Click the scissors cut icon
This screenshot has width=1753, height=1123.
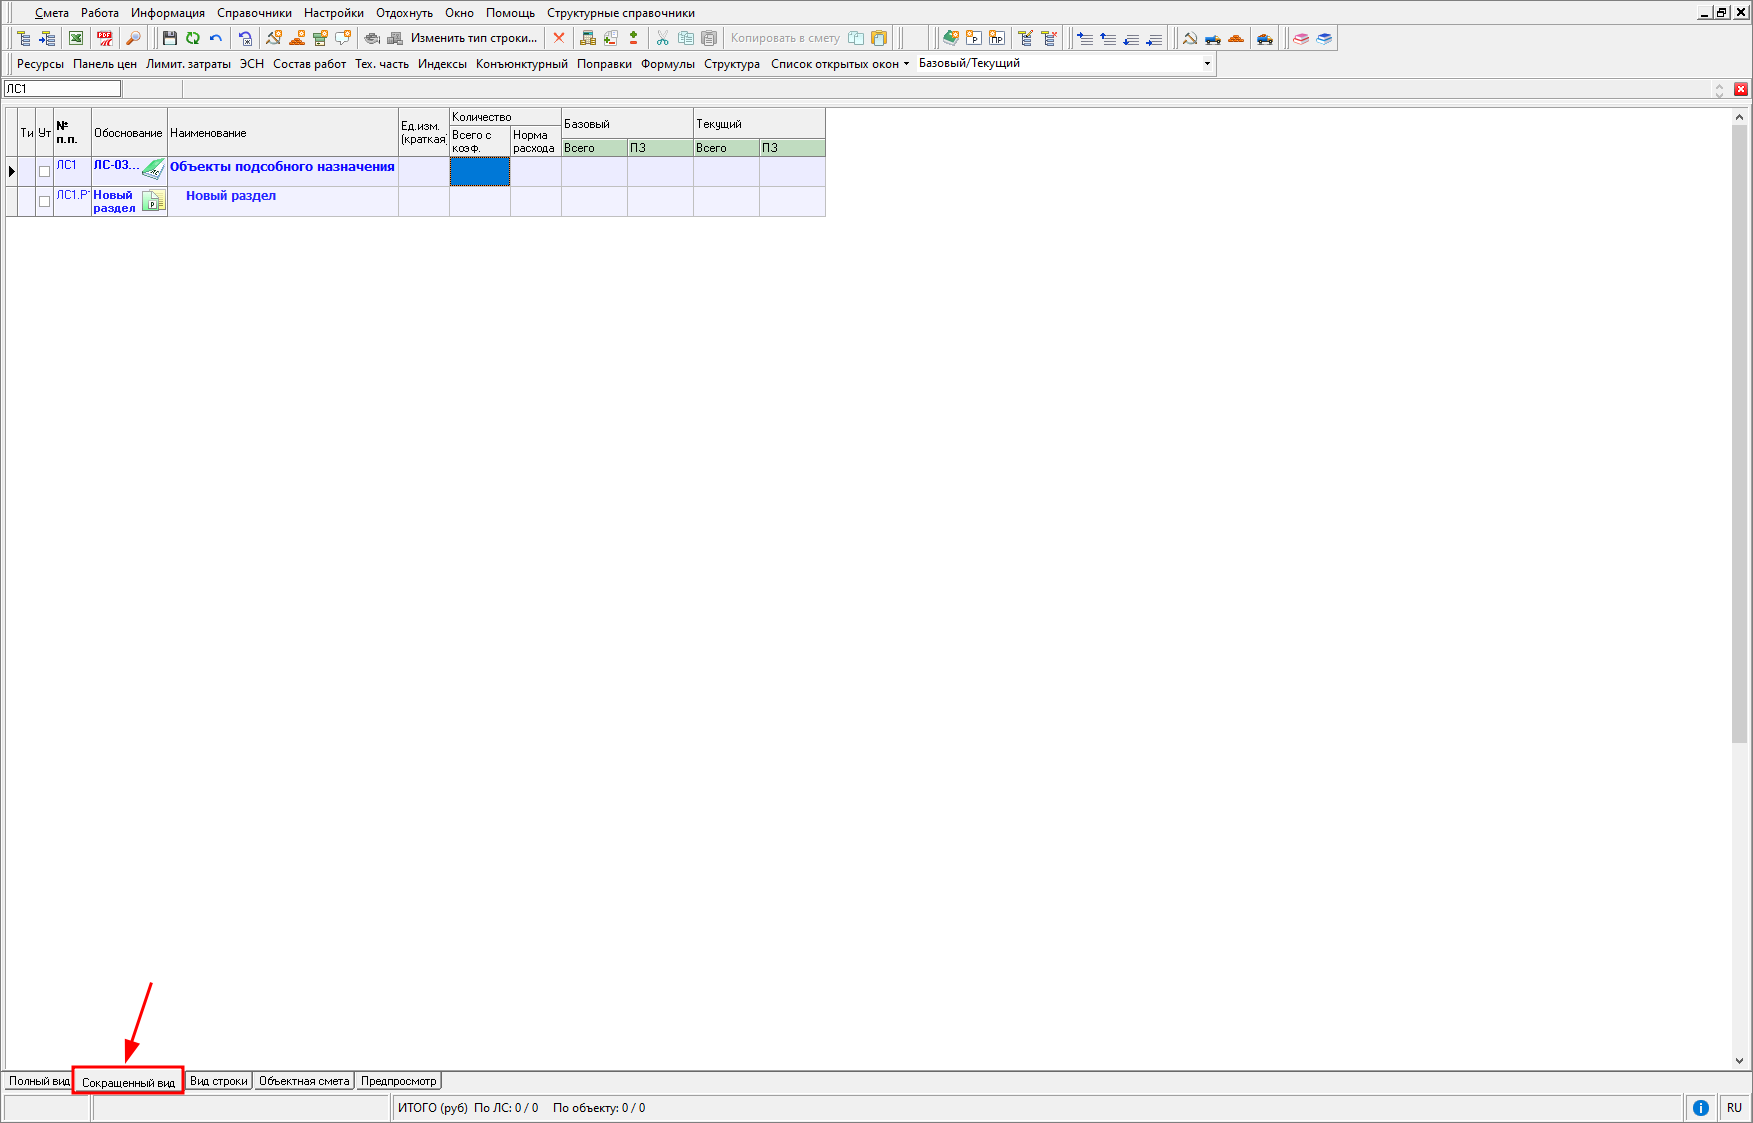(662, 38)
